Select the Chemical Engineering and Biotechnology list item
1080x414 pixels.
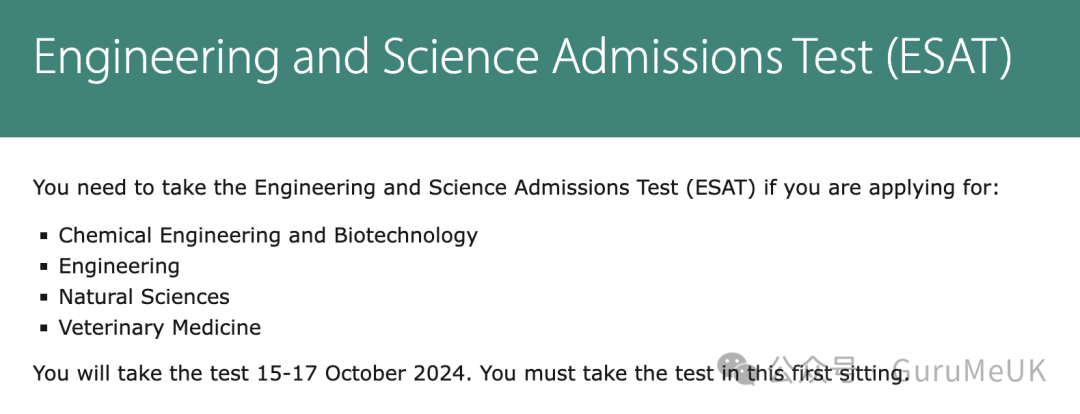(x=268, y=236)
